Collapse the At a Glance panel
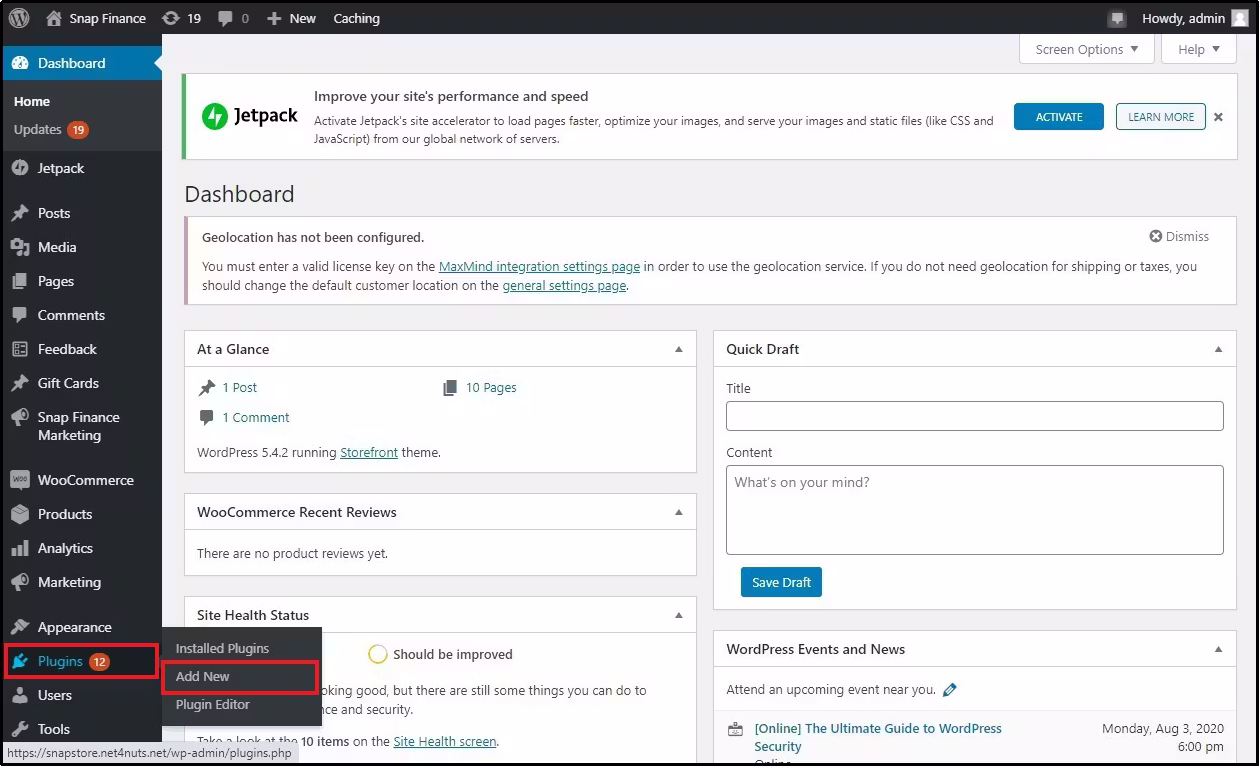 679,349
